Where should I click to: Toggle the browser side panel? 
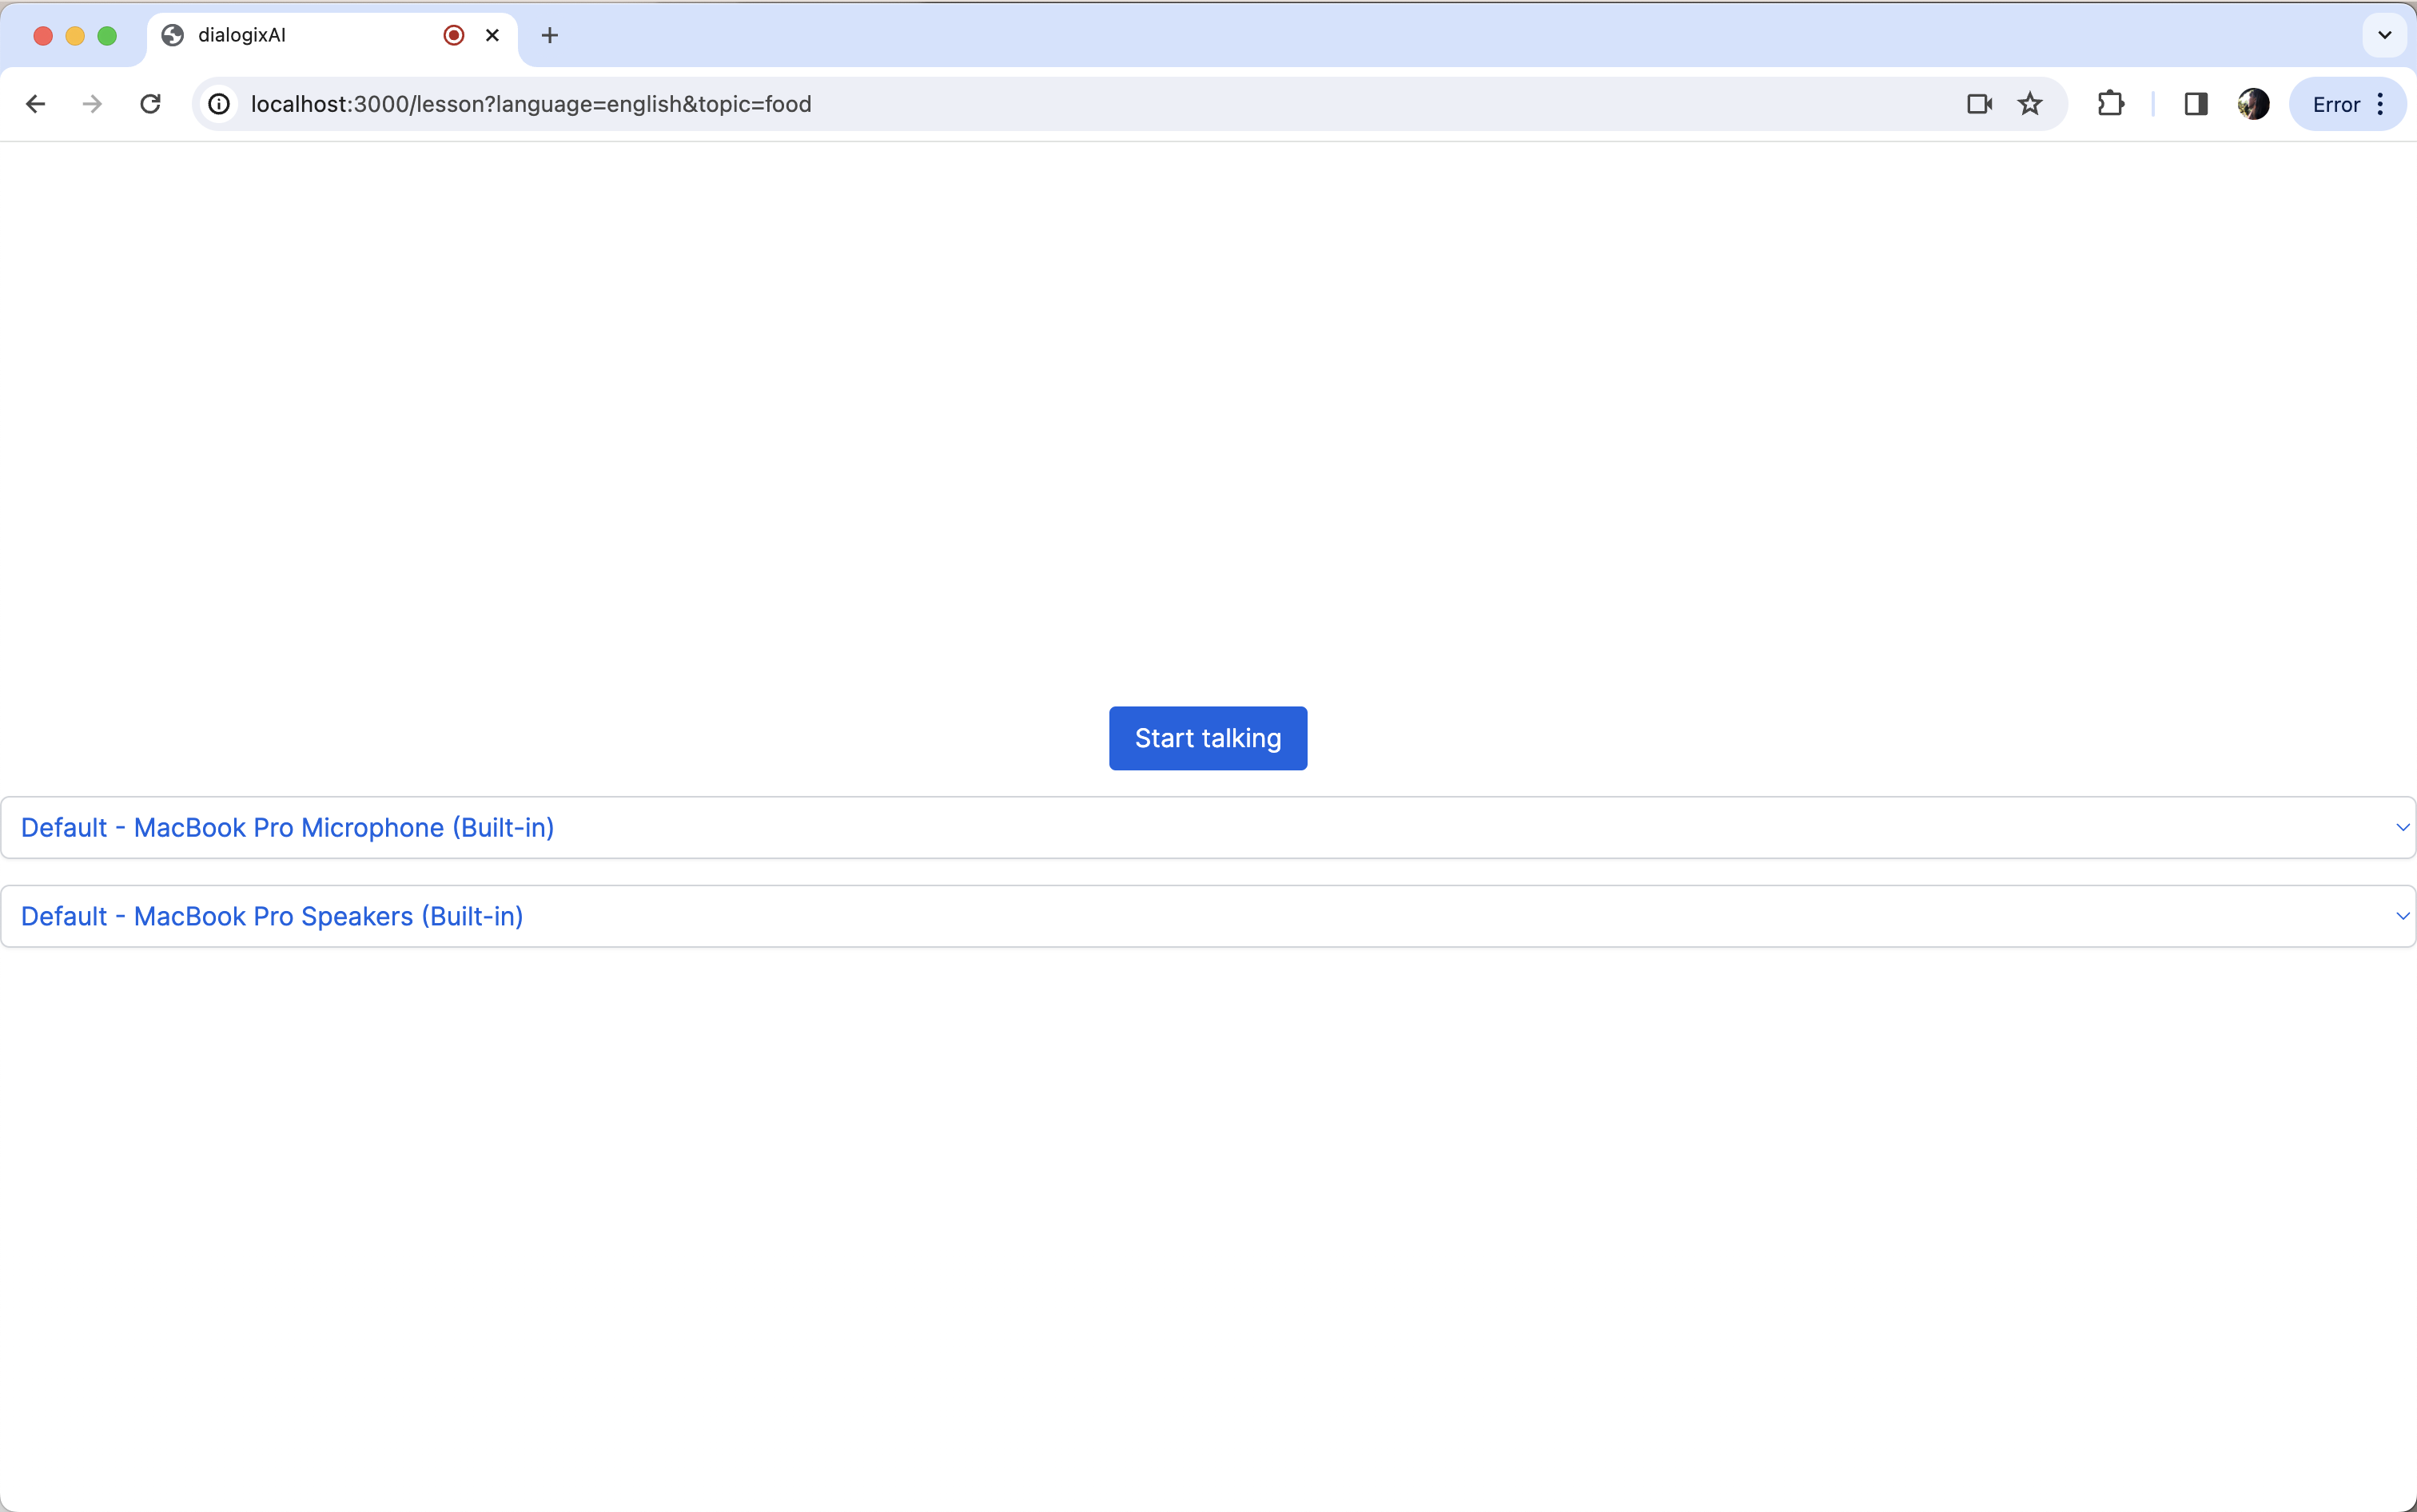click(x=2196, y=104)
